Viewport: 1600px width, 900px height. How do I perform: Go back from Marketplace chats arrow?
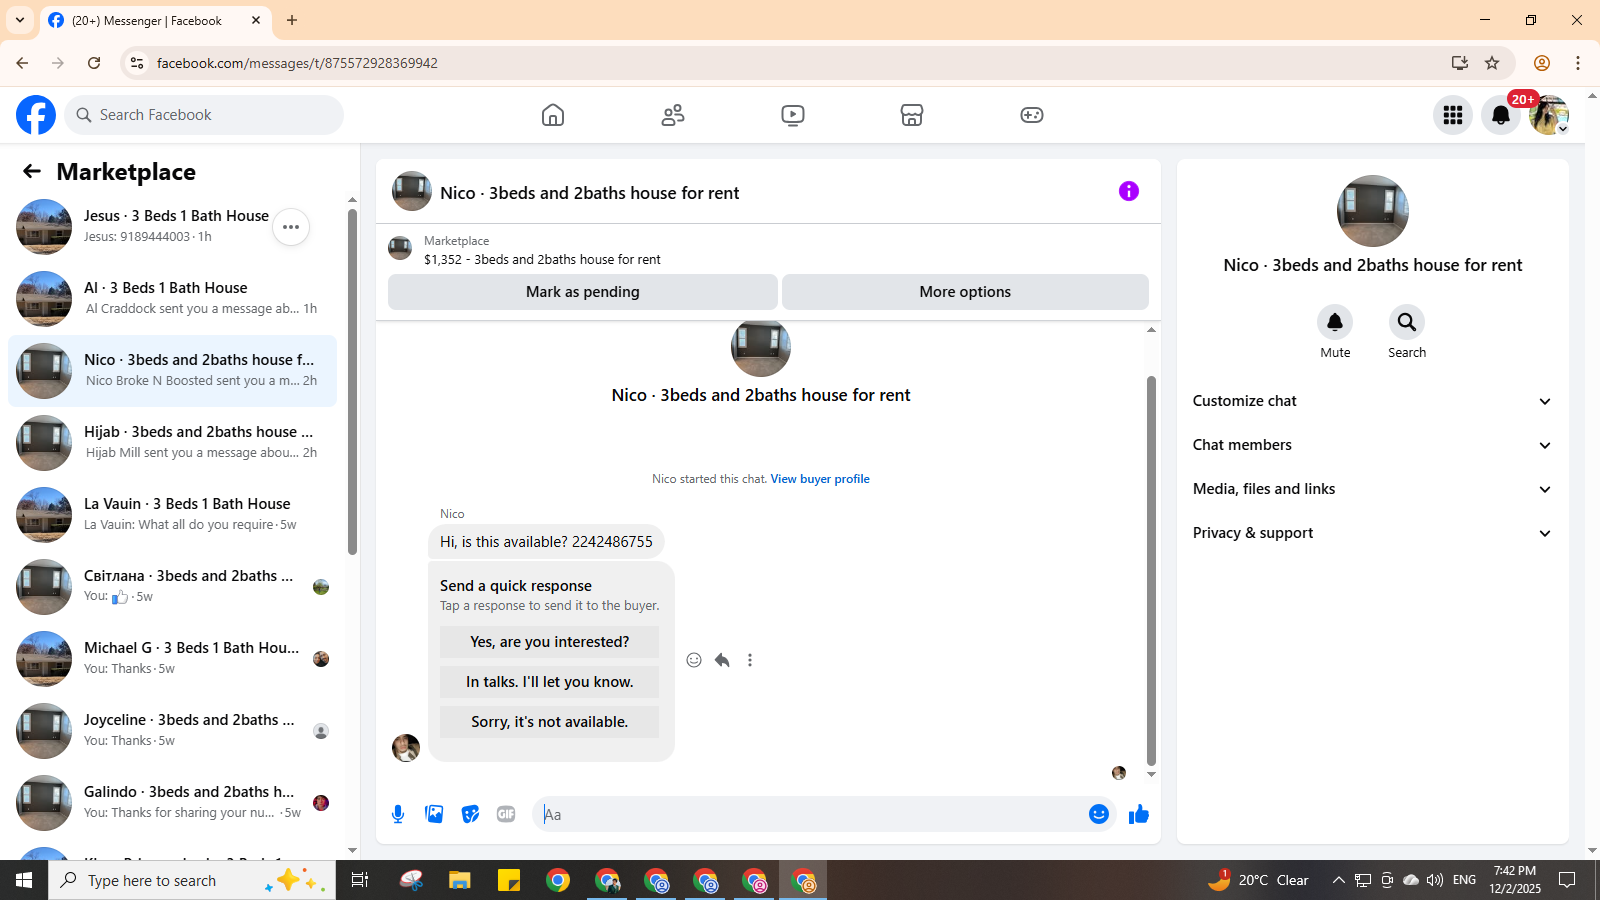[x=32, y=171]
